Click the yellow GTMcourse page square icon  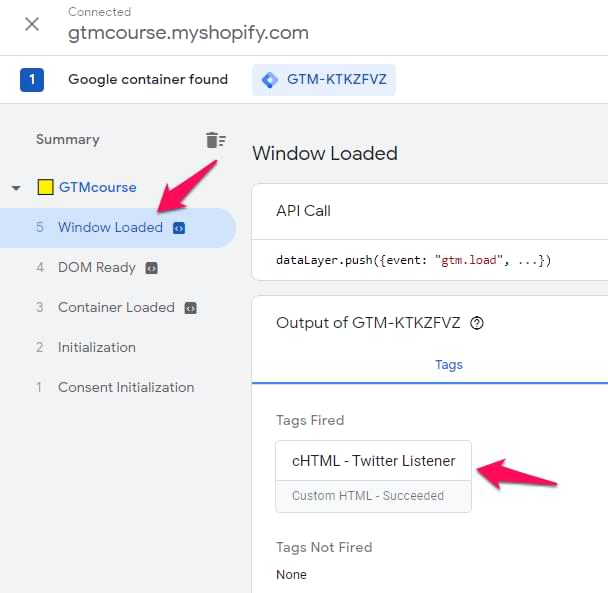click(x=45, y=187)
